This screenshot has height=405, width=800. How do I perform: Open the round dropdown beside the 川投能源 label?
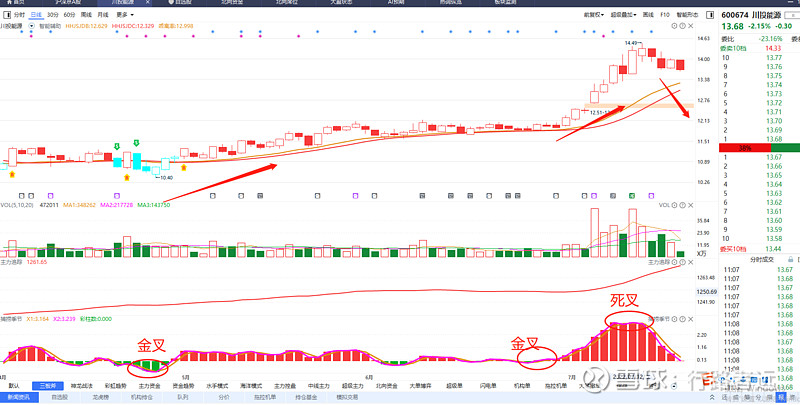(x=33, y=27)
